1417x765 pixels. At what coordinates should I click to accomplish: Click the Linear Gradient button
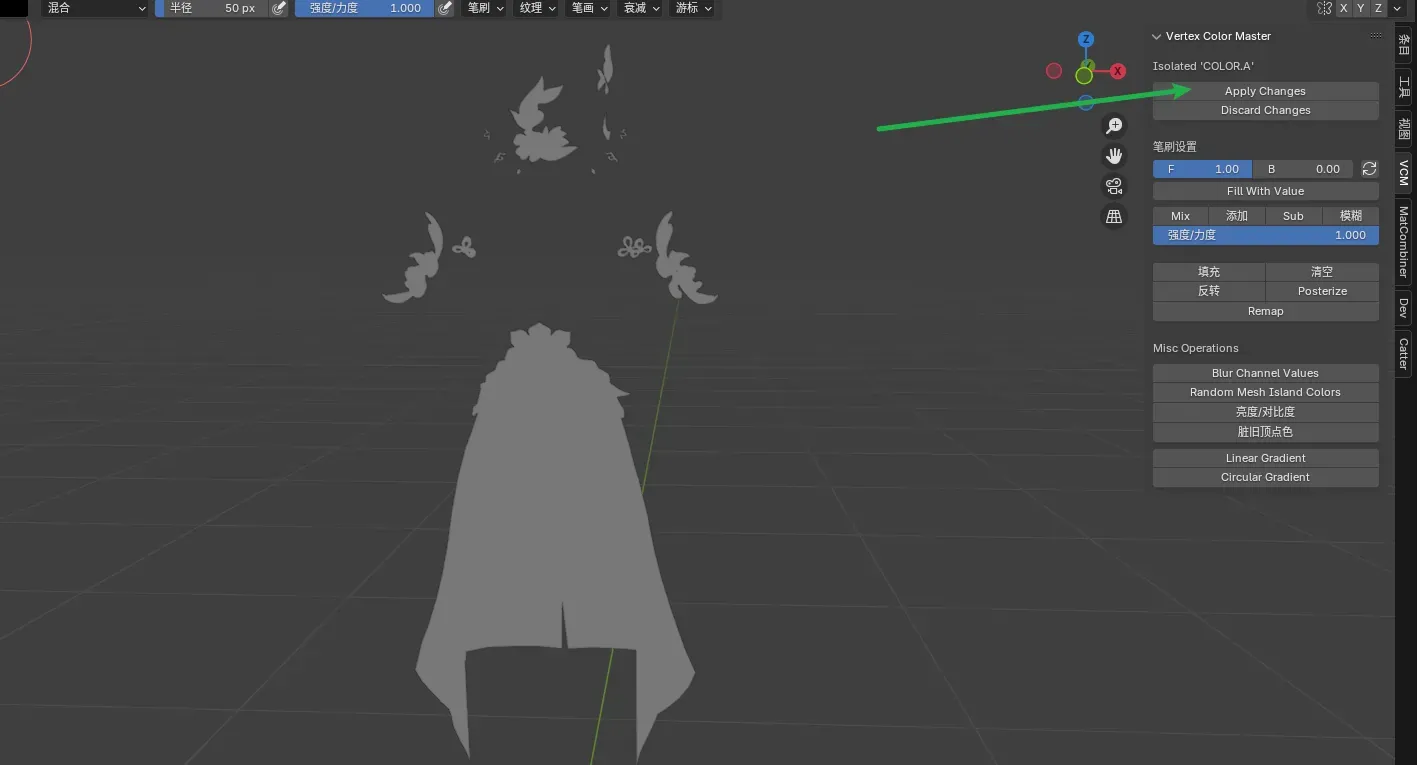tap(1265, 458)
